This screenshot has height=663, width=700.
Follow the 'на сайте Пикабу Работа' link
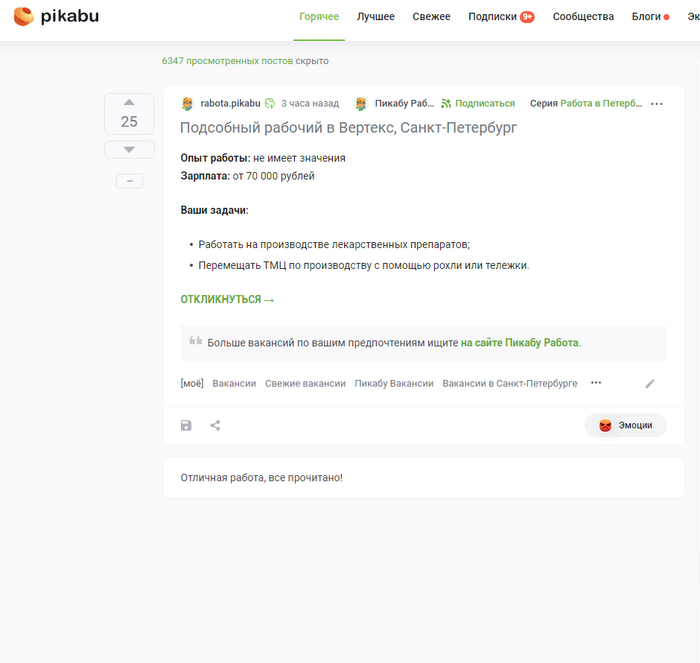pyautogui.click(x=520, y=342)
